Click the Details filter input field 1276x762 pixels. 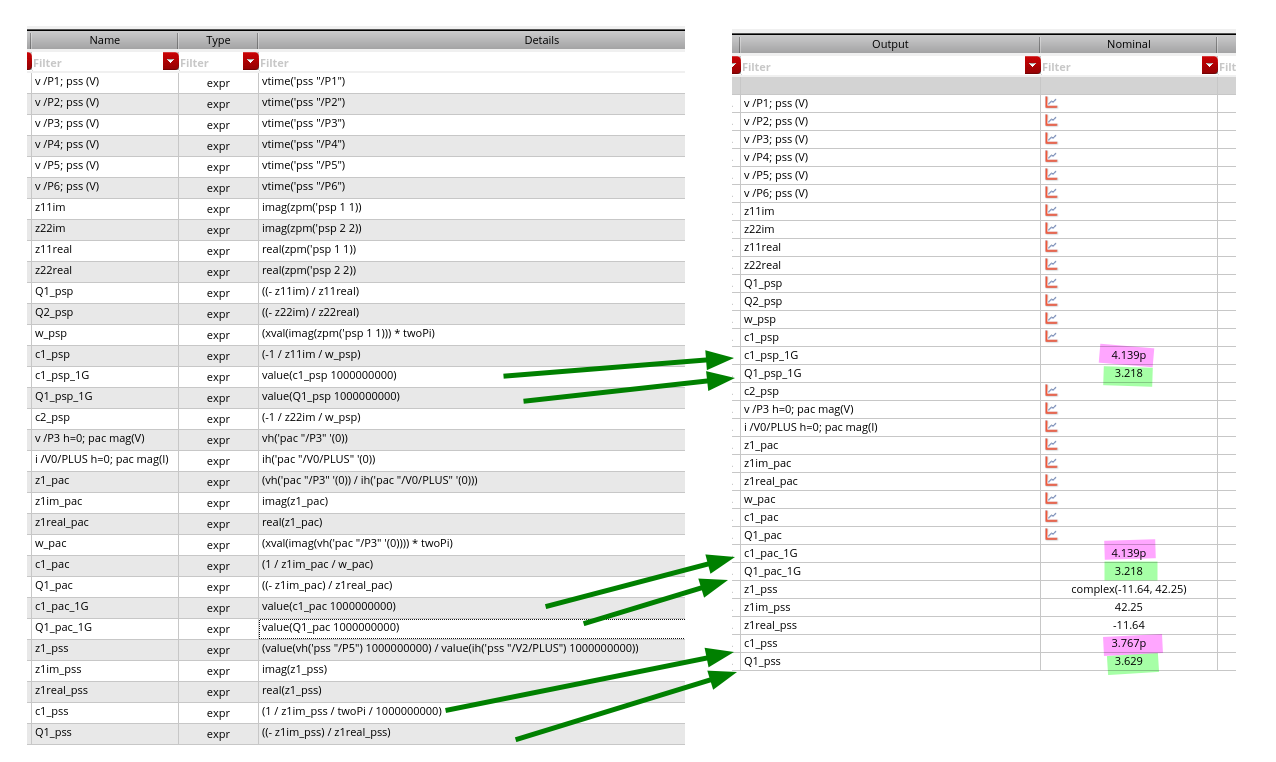[470, 63]
